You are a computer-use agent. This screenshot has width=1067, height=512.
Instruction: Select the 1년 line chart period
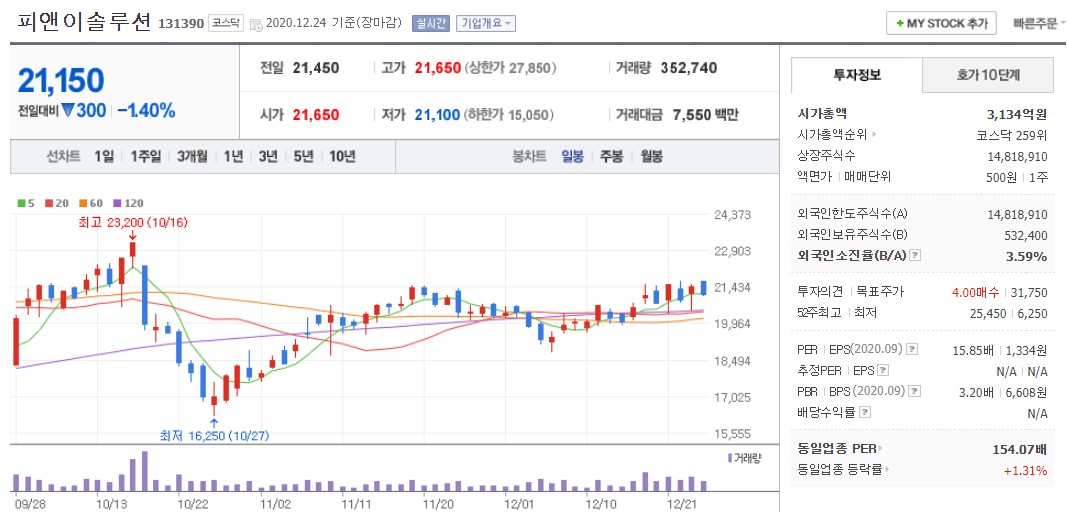(x=233, y=157)
